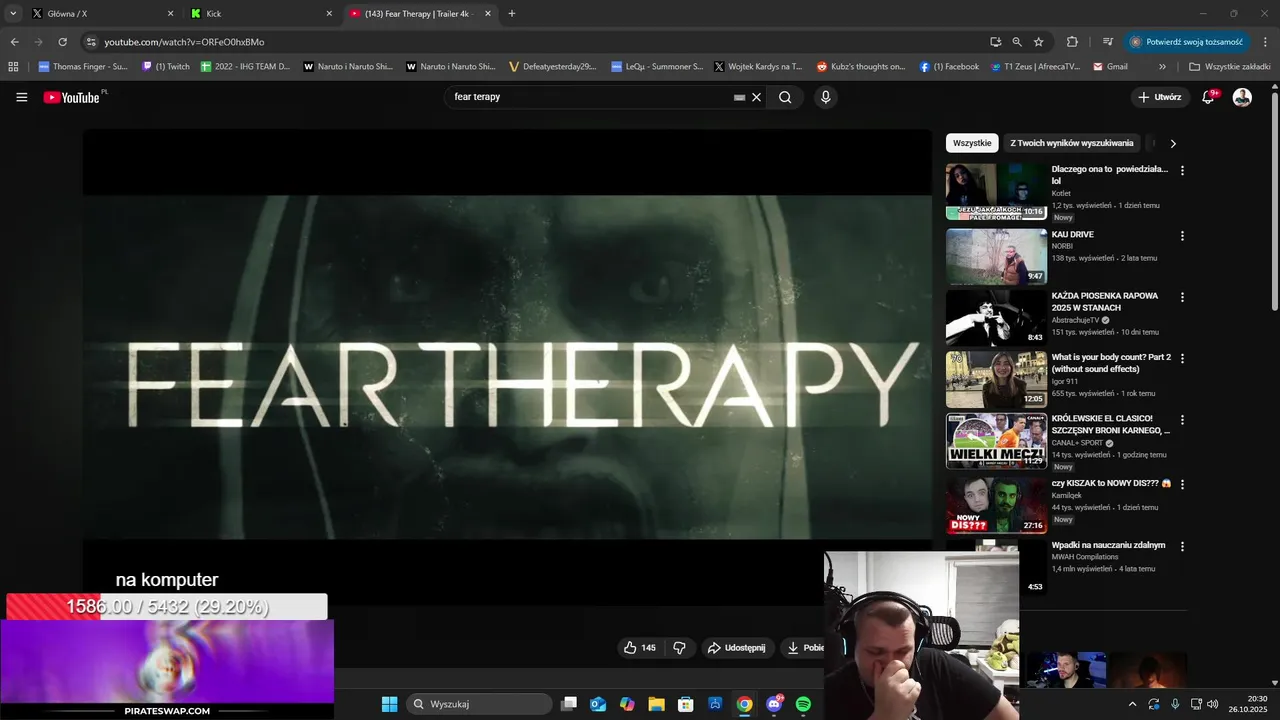Open File Explorer from the taskbar
The width and height of the screenshot is (1280, 720).
click(656, 704)
